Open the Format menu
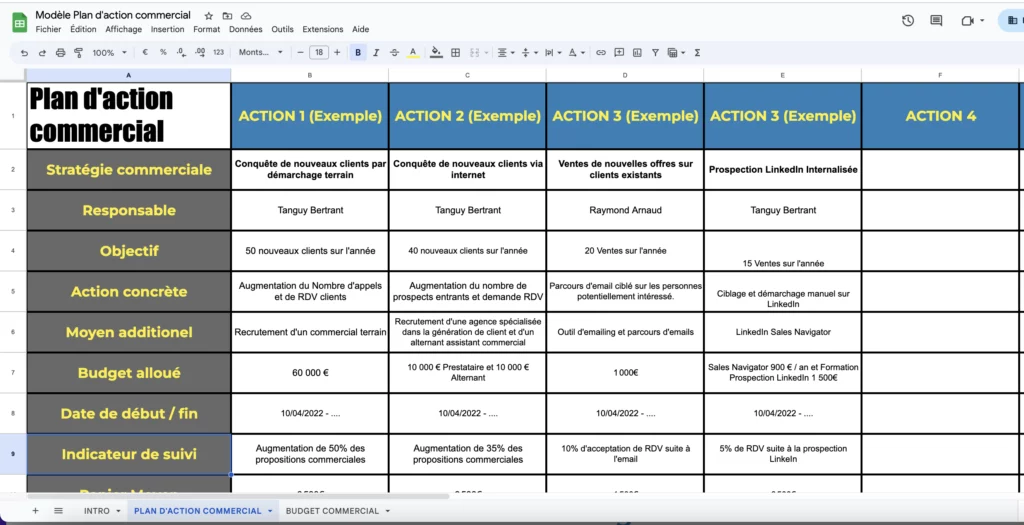 pyautogui.click(x=206, y=29)
